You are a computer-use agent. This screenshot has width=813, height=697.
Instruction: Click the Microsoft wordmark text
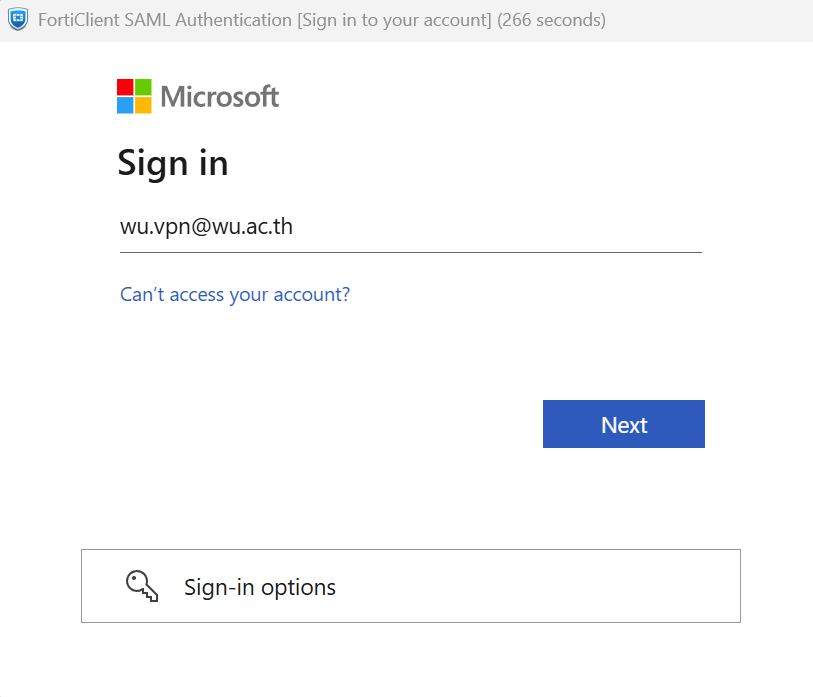point(220,97)
